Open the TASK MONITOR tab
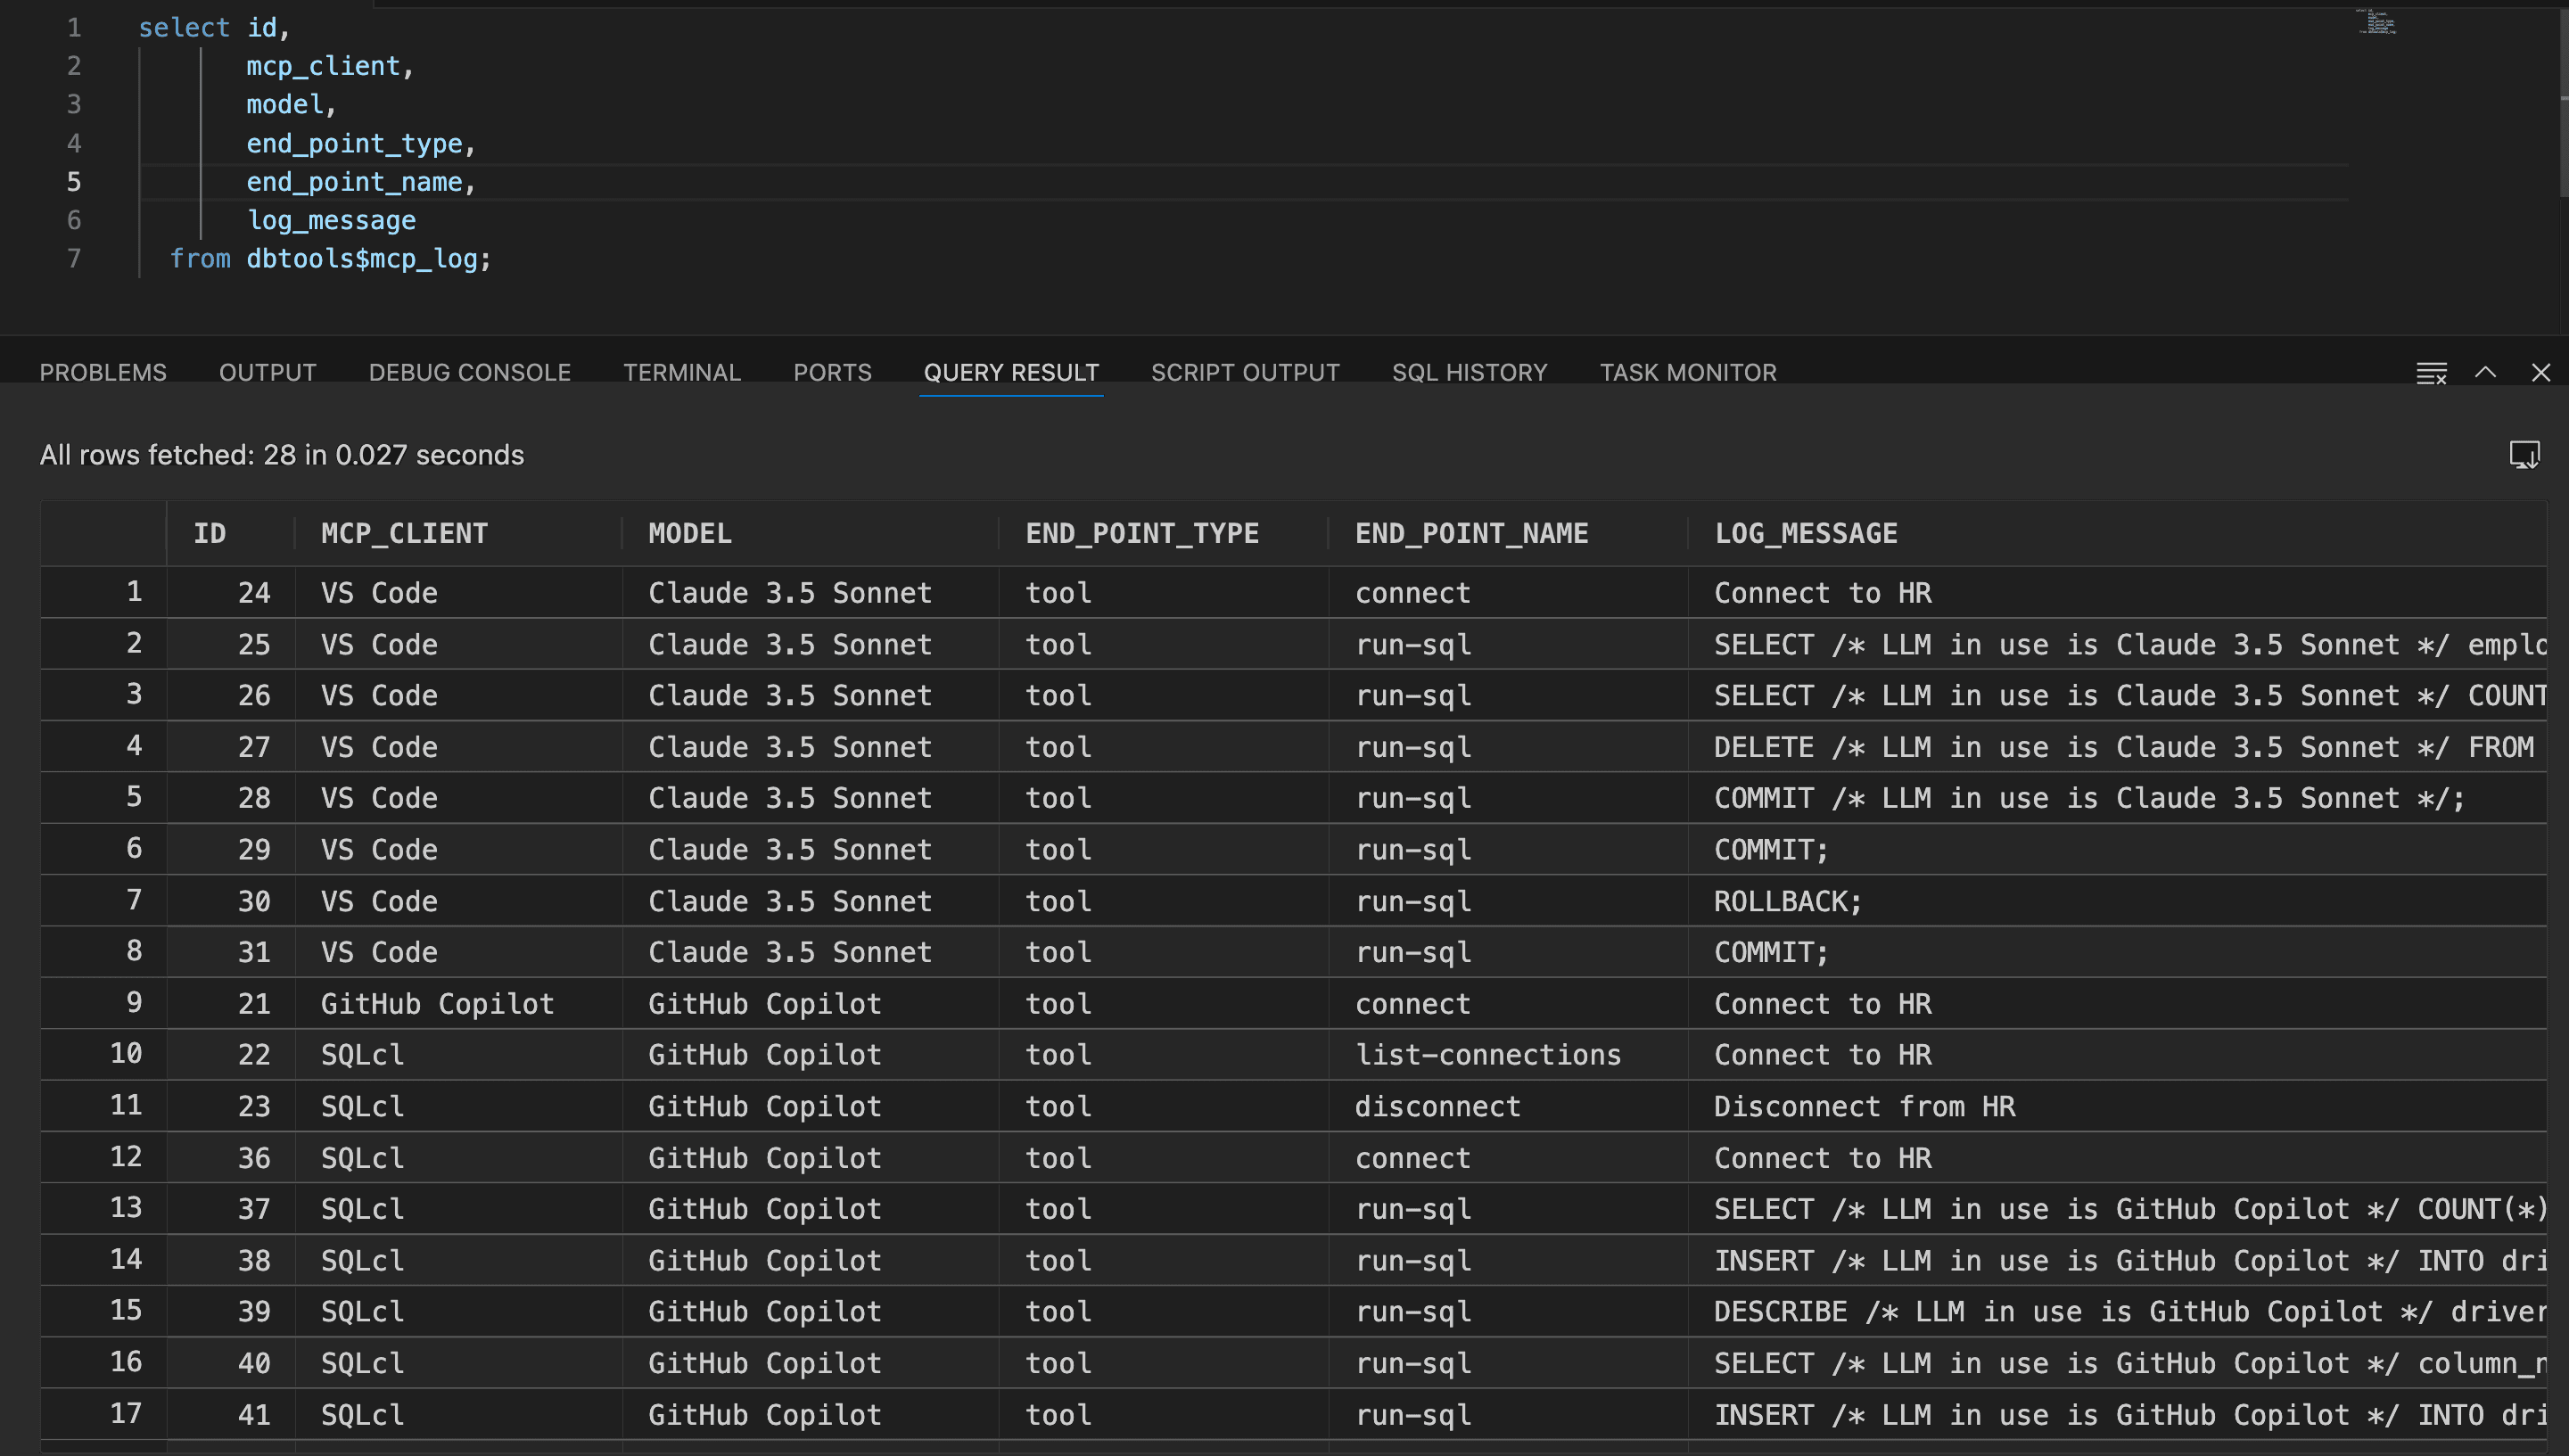The image size is (2569, 1456). click(1688, 372)
